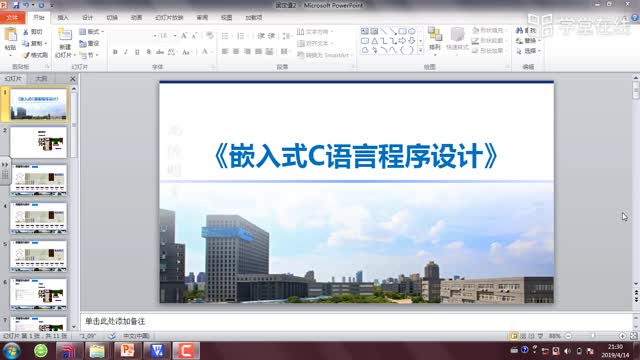Insert a numbered list
The height and width of the screenshot is (360, 640).
[241, 36]
